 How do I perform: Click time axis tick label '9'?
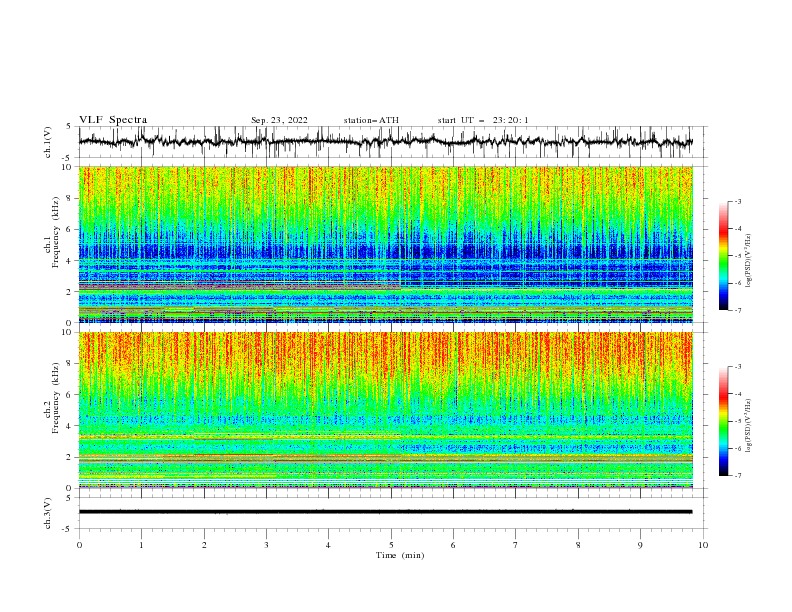[x=640, y=545]
